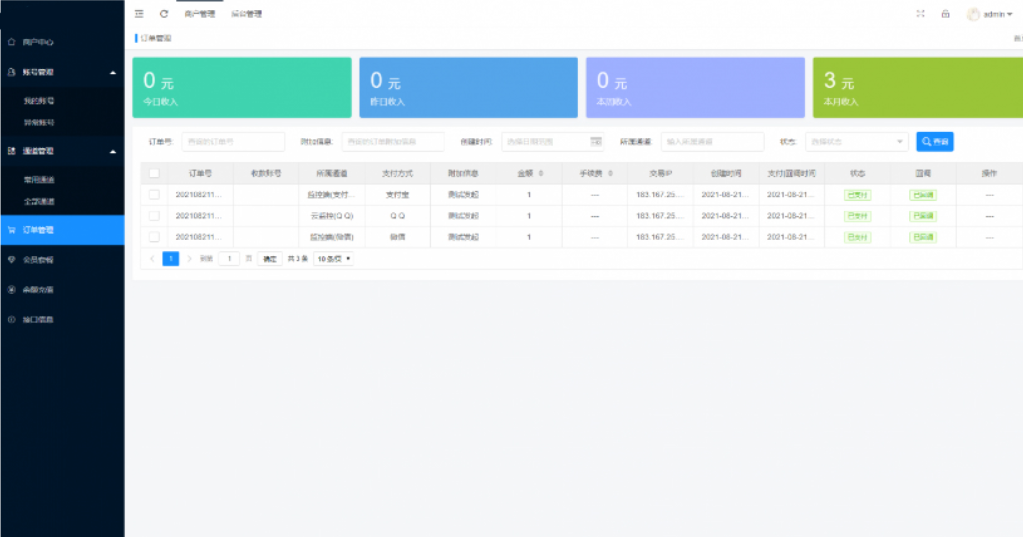1023x537 pixels.
Task: Collapse the 账号管理 sidebar section
Action: (x=113, y=73)
